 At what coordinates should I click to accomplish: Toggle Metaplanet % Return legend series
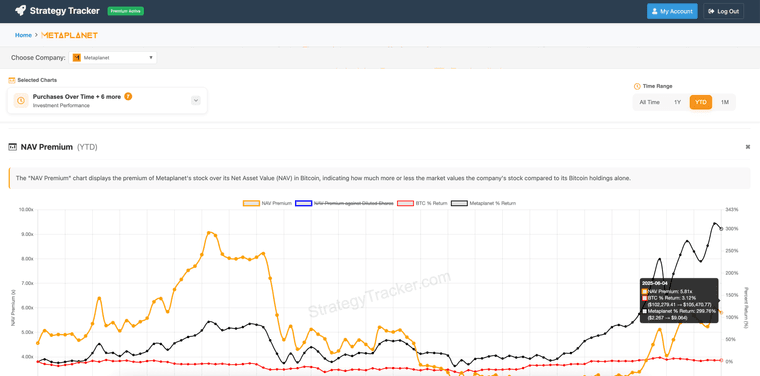point(483,204)
